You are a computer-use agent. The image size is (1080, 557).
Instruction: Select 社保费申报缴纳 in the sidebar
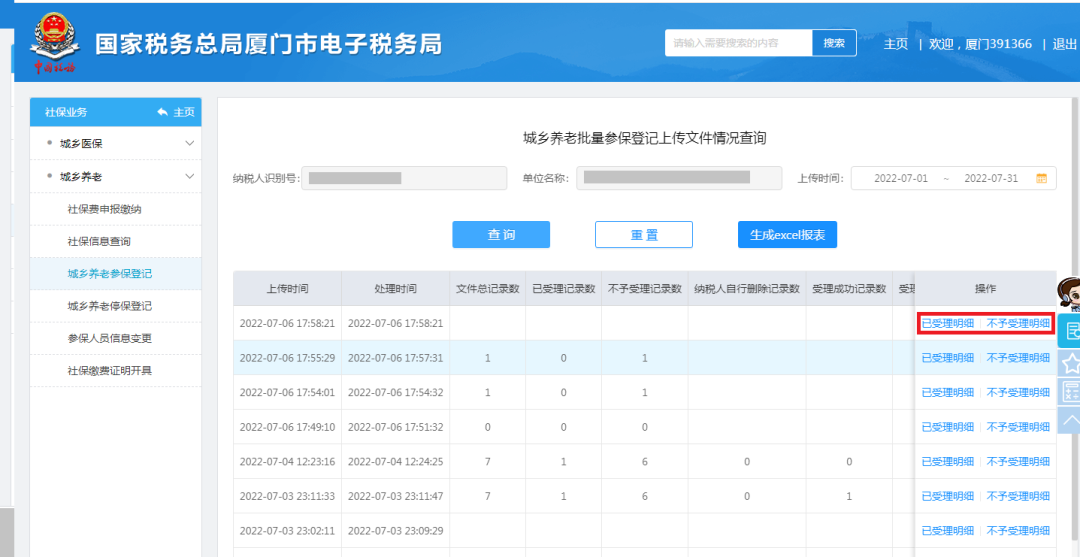[104, 209]
